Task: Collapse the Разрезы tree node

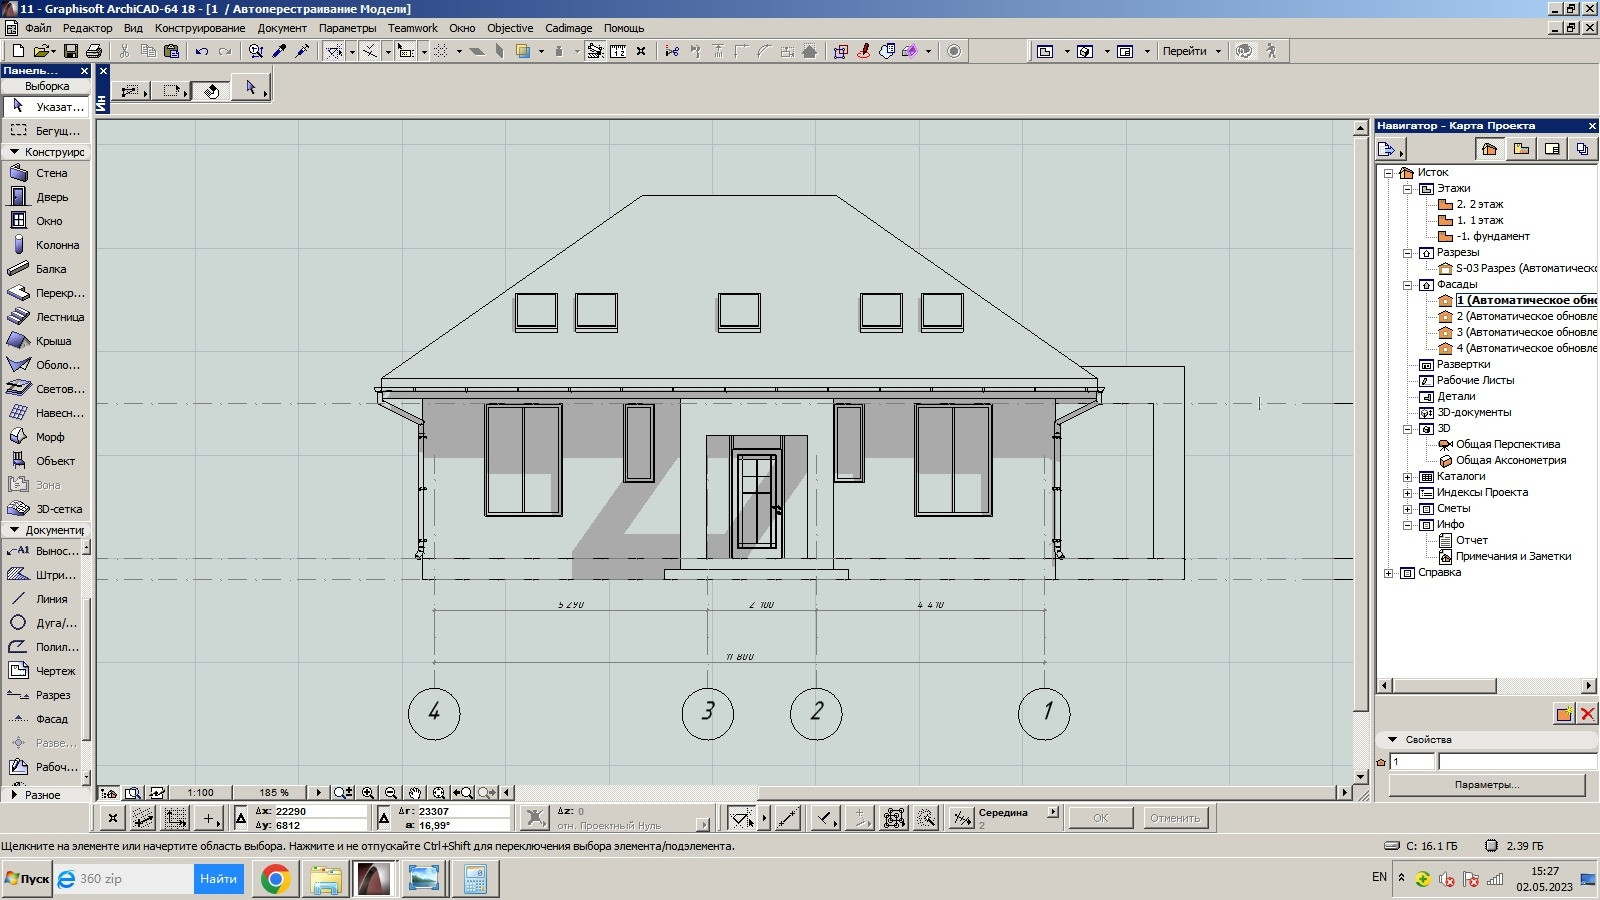Action: click(1407, 253)
